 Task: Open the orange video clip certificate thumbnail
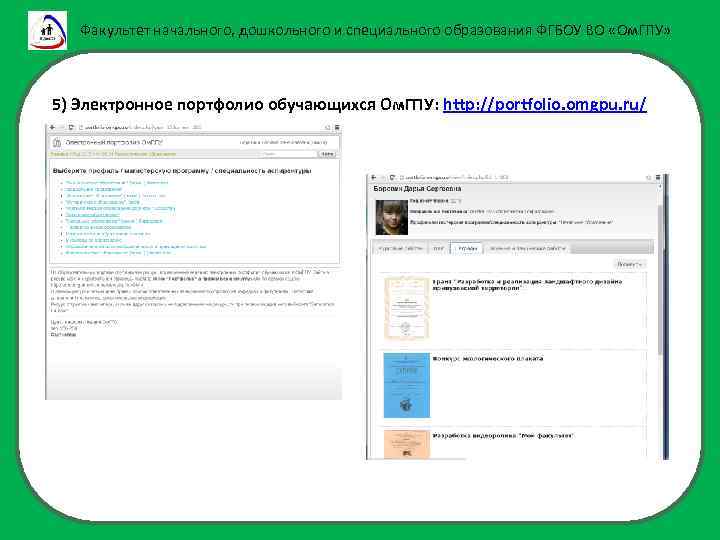pyautogui.click(x=407, y=444)
